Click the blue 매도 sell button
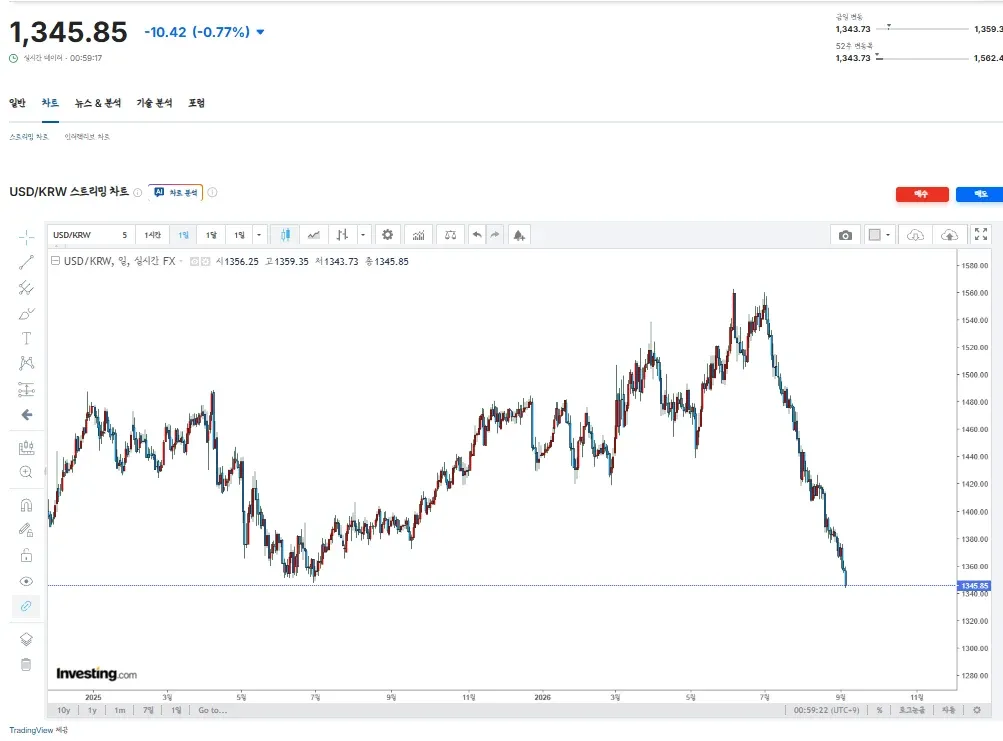This screenshot has height=741, width=1003. coord(981,194)
